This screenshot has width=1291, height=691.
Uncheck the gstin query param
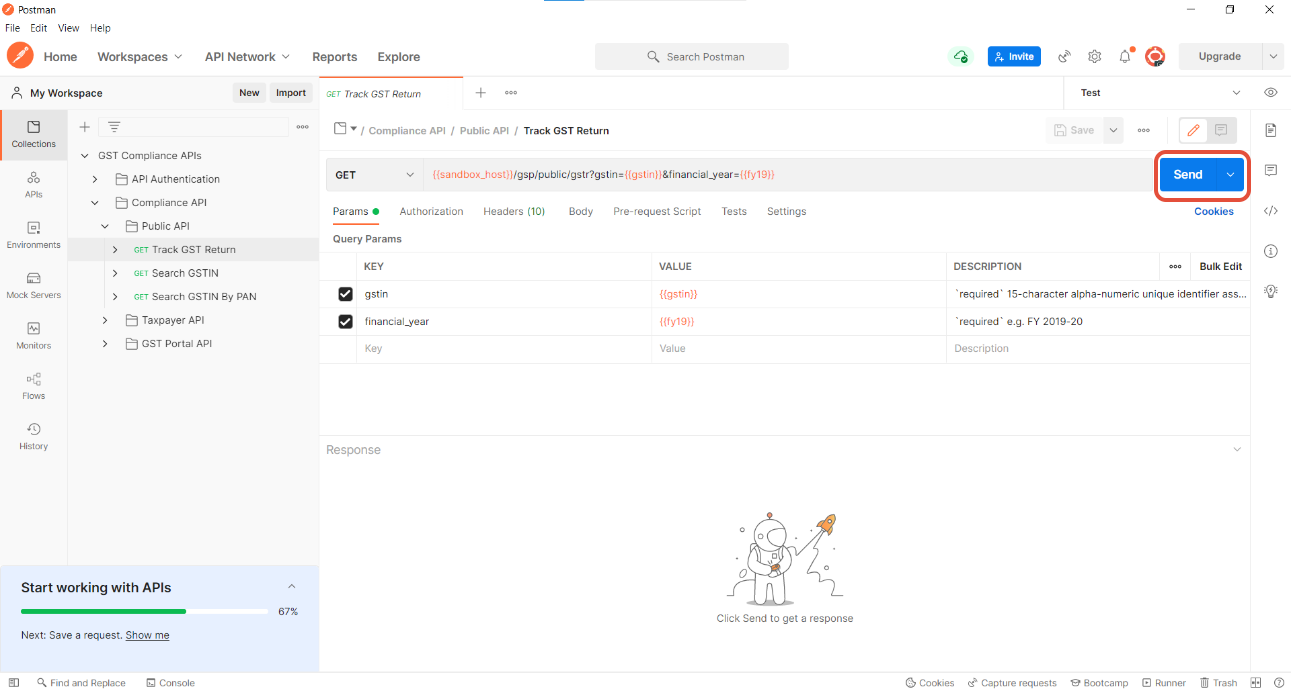point(345,294)
